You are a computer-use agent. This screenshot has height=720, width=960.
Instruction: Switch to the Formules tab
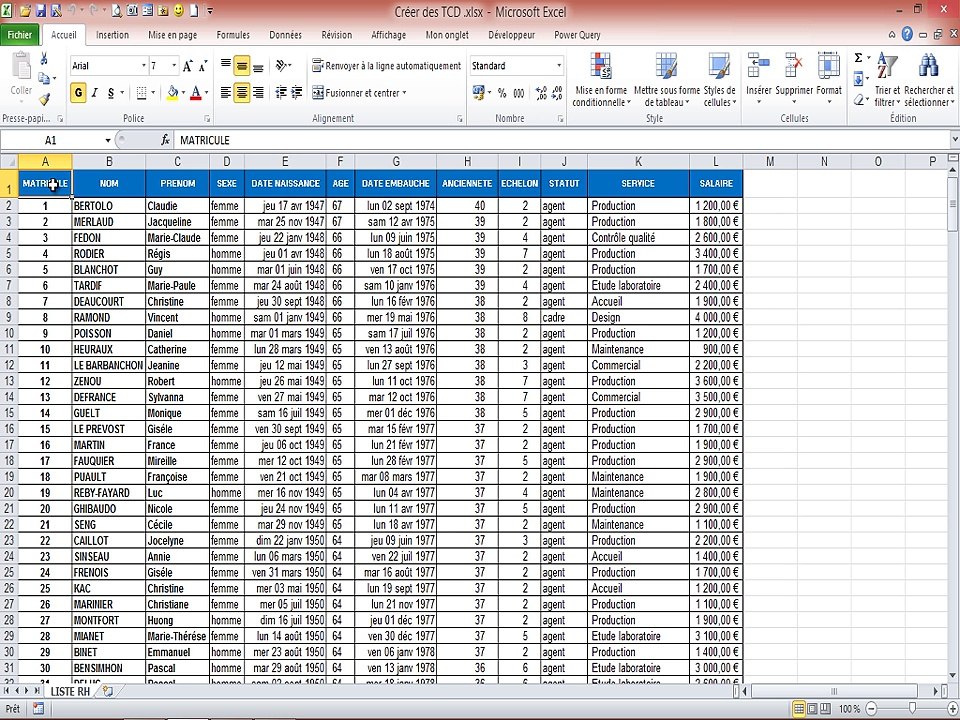(x=233, y=35)
